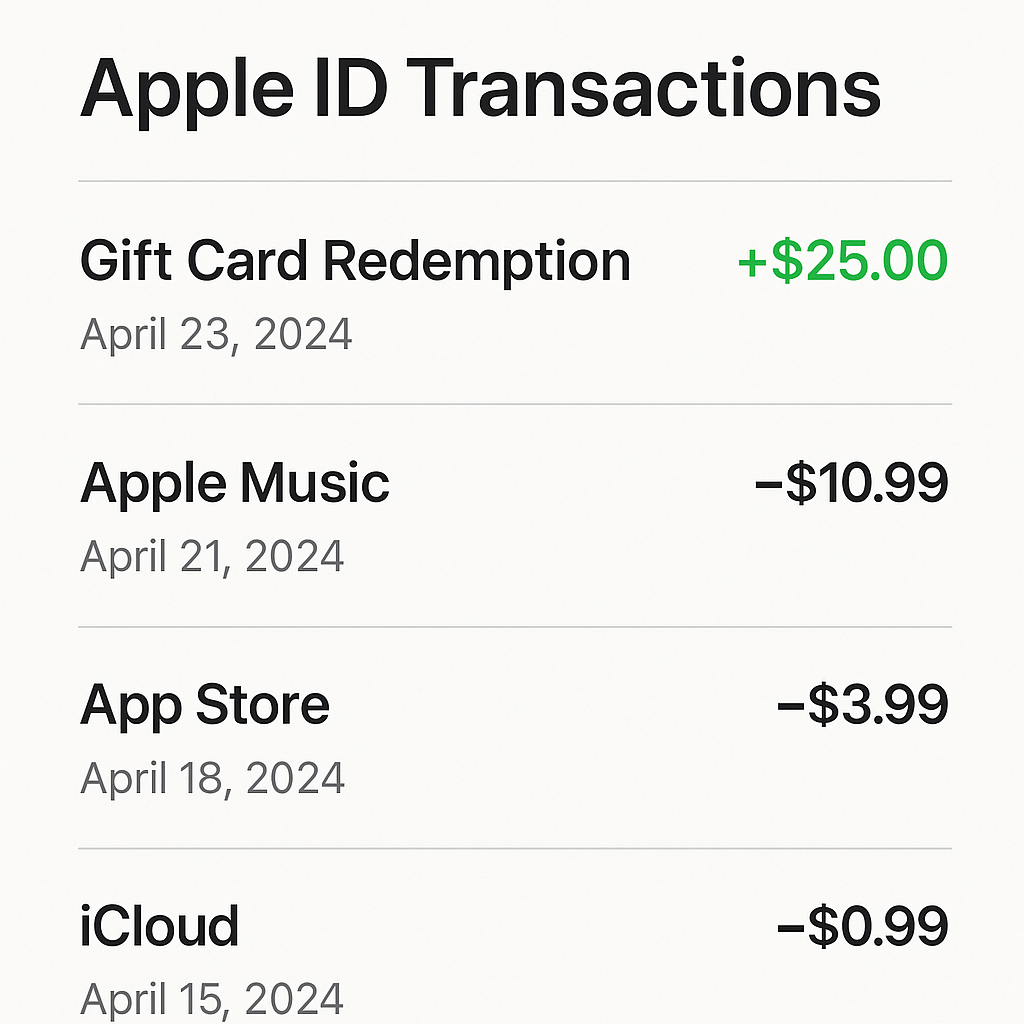Viewport: 1024px width, 1024px height.
Task: Click the divider line directly above Apple Music
Action: click(x=515, y=405)
